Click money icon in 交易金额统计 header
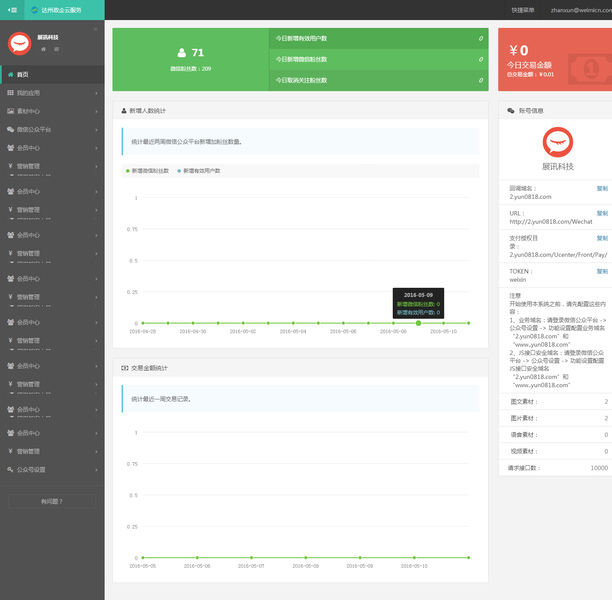The height and width of the screenshot is (600, 612). click(125, 368)
